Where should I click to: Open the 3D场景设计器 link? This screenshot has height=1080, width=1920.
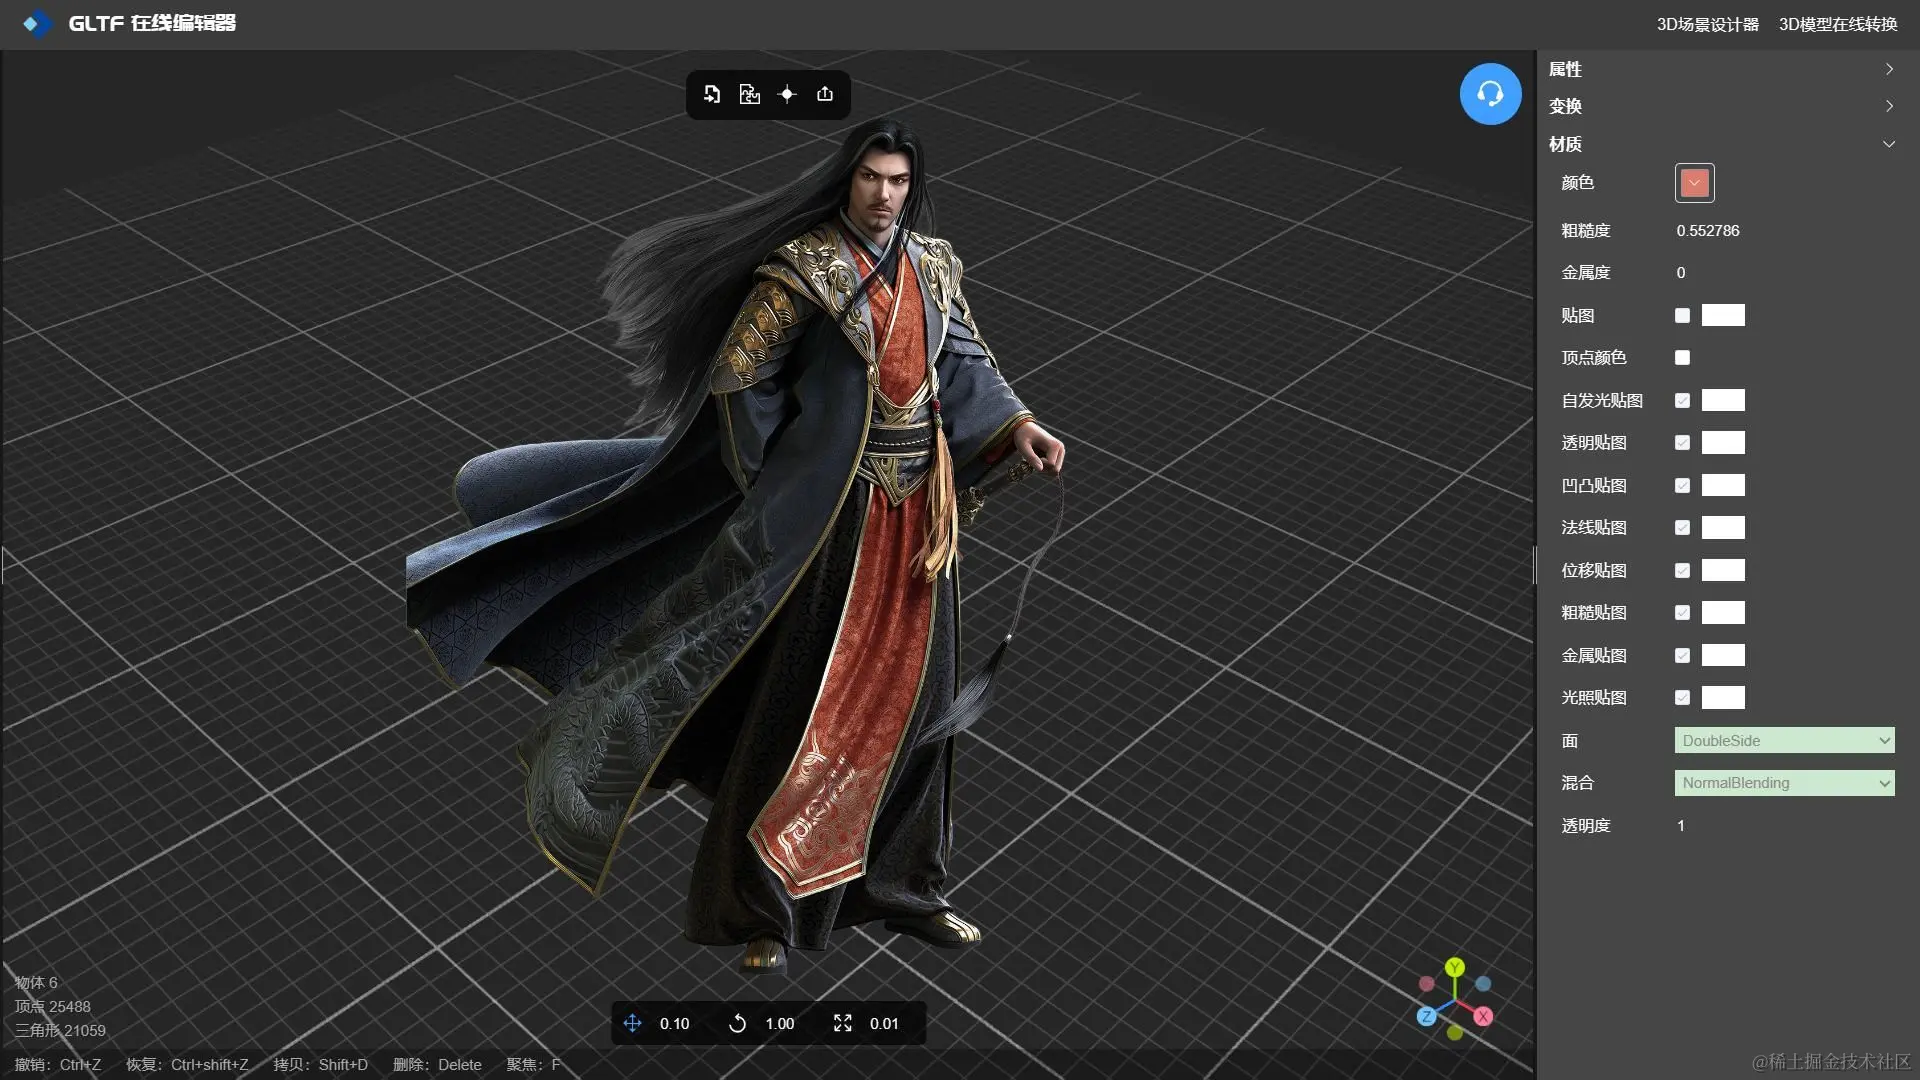coord(1707,24)
